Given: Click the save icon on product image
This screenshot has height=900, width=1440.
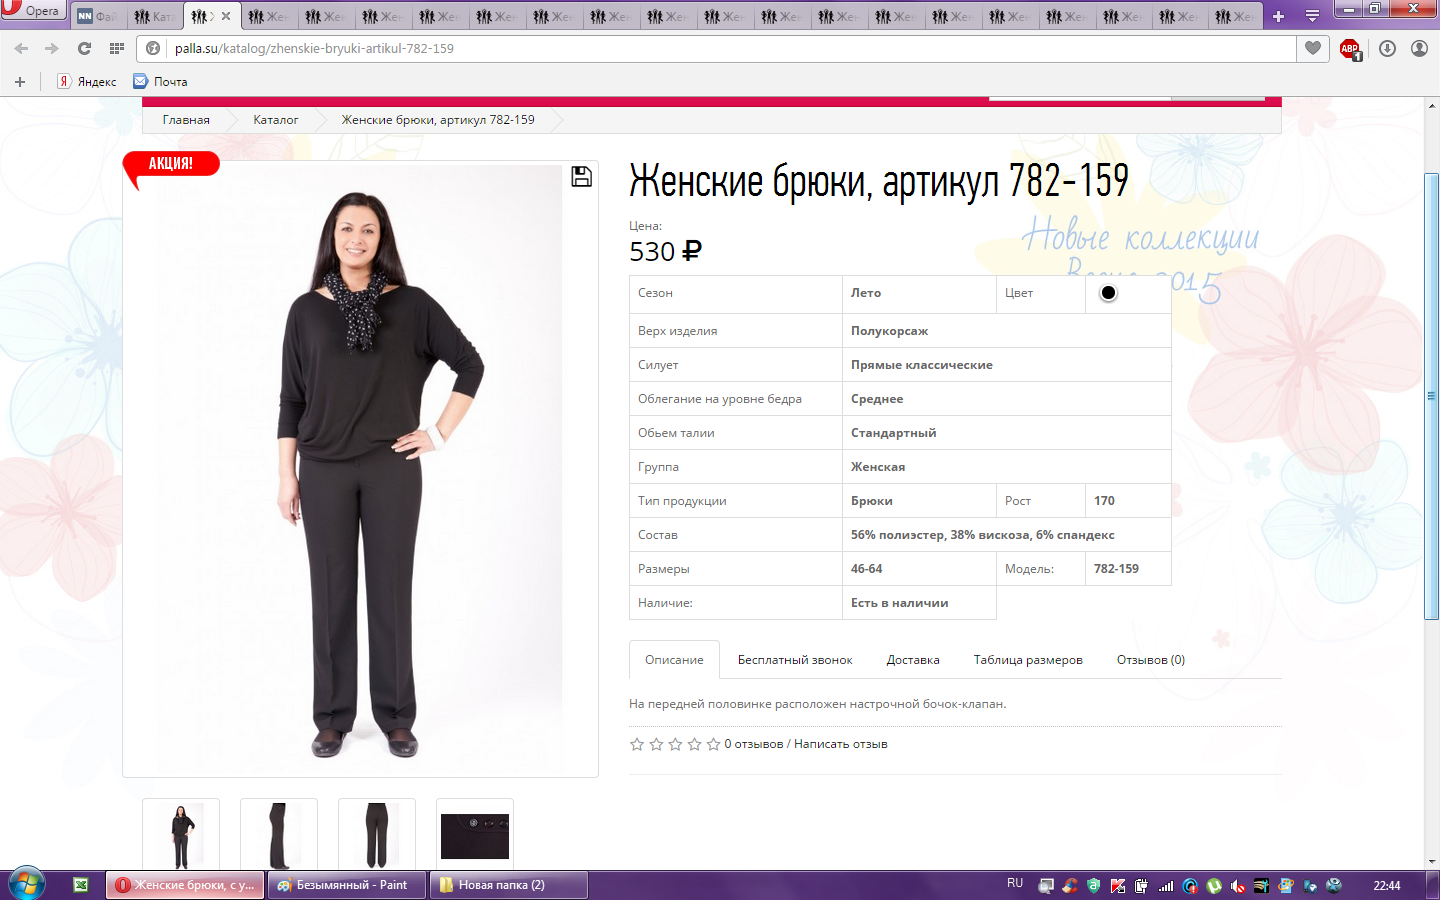Looking at the screenshot, I should coord(581,177).
